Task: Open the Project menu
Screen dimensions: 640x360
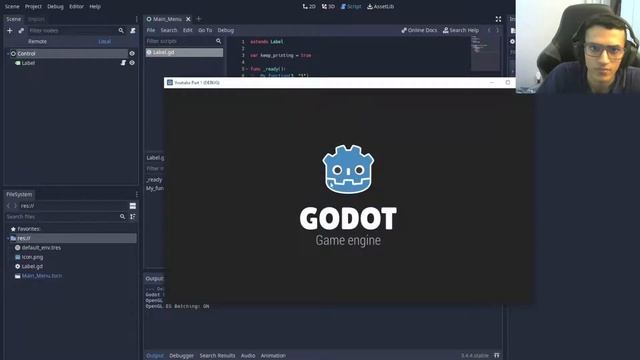Action: coord(33,7)
